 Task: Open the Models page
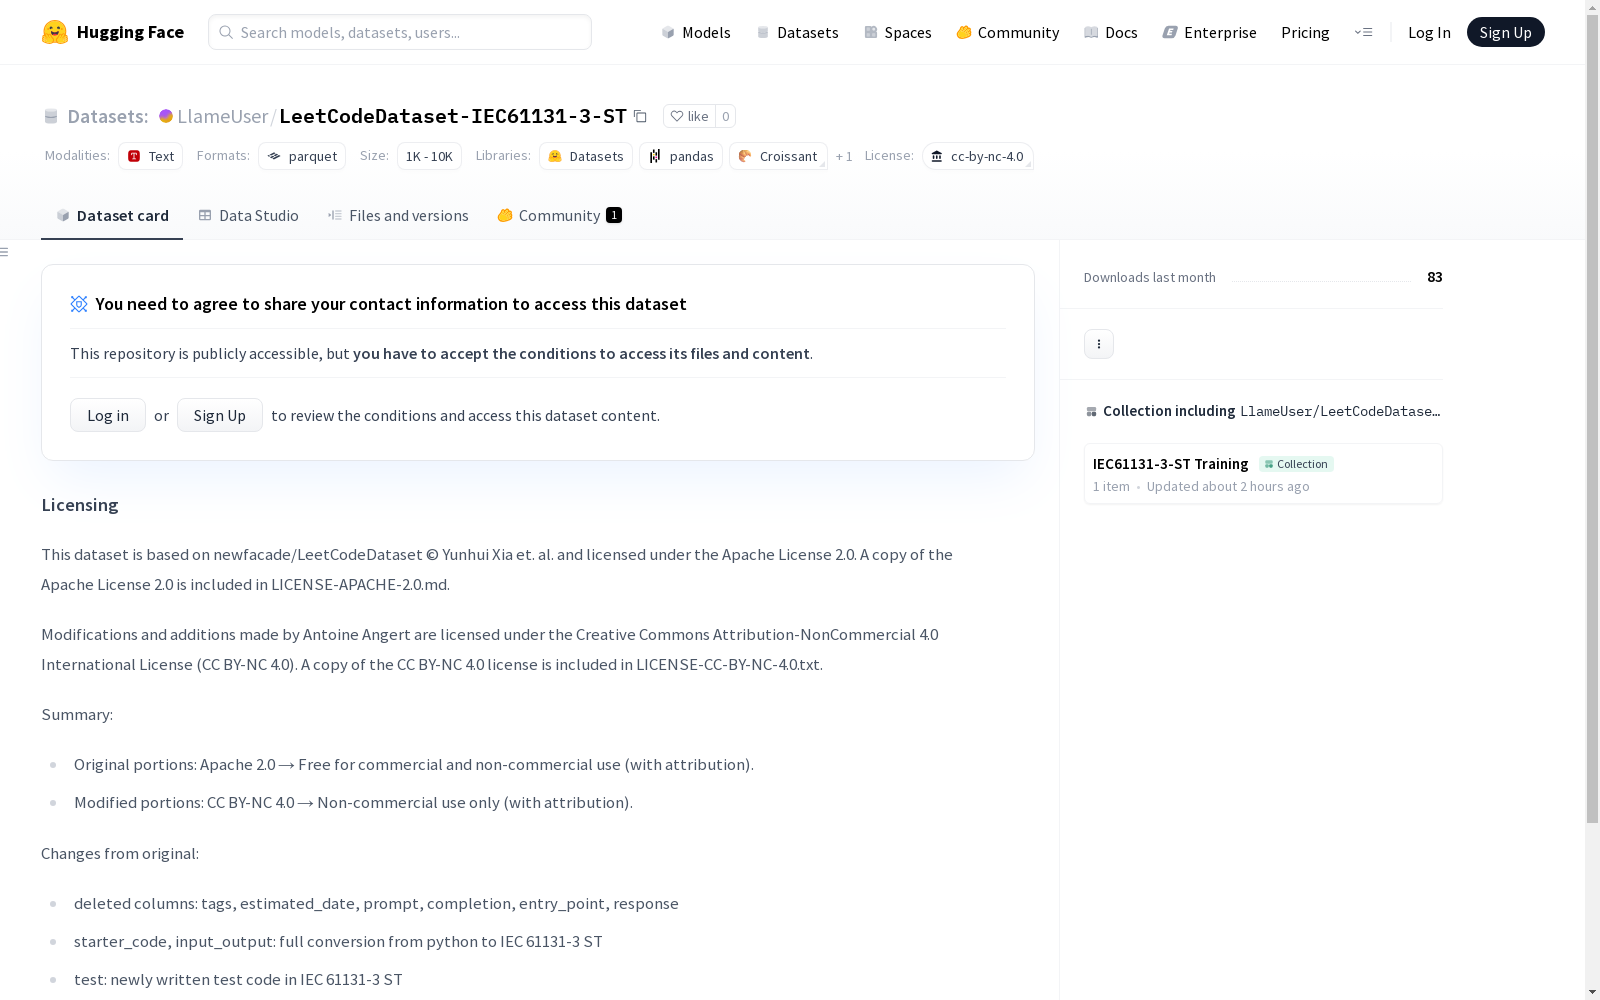696,32
